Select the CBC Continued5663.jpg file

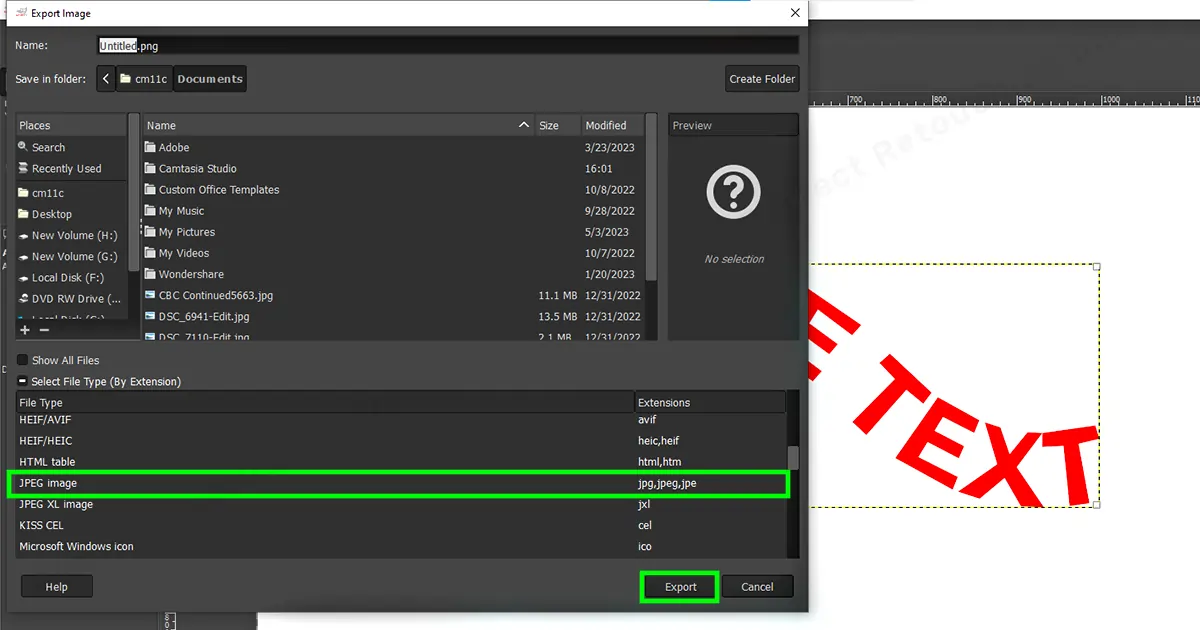pos(215,296)
